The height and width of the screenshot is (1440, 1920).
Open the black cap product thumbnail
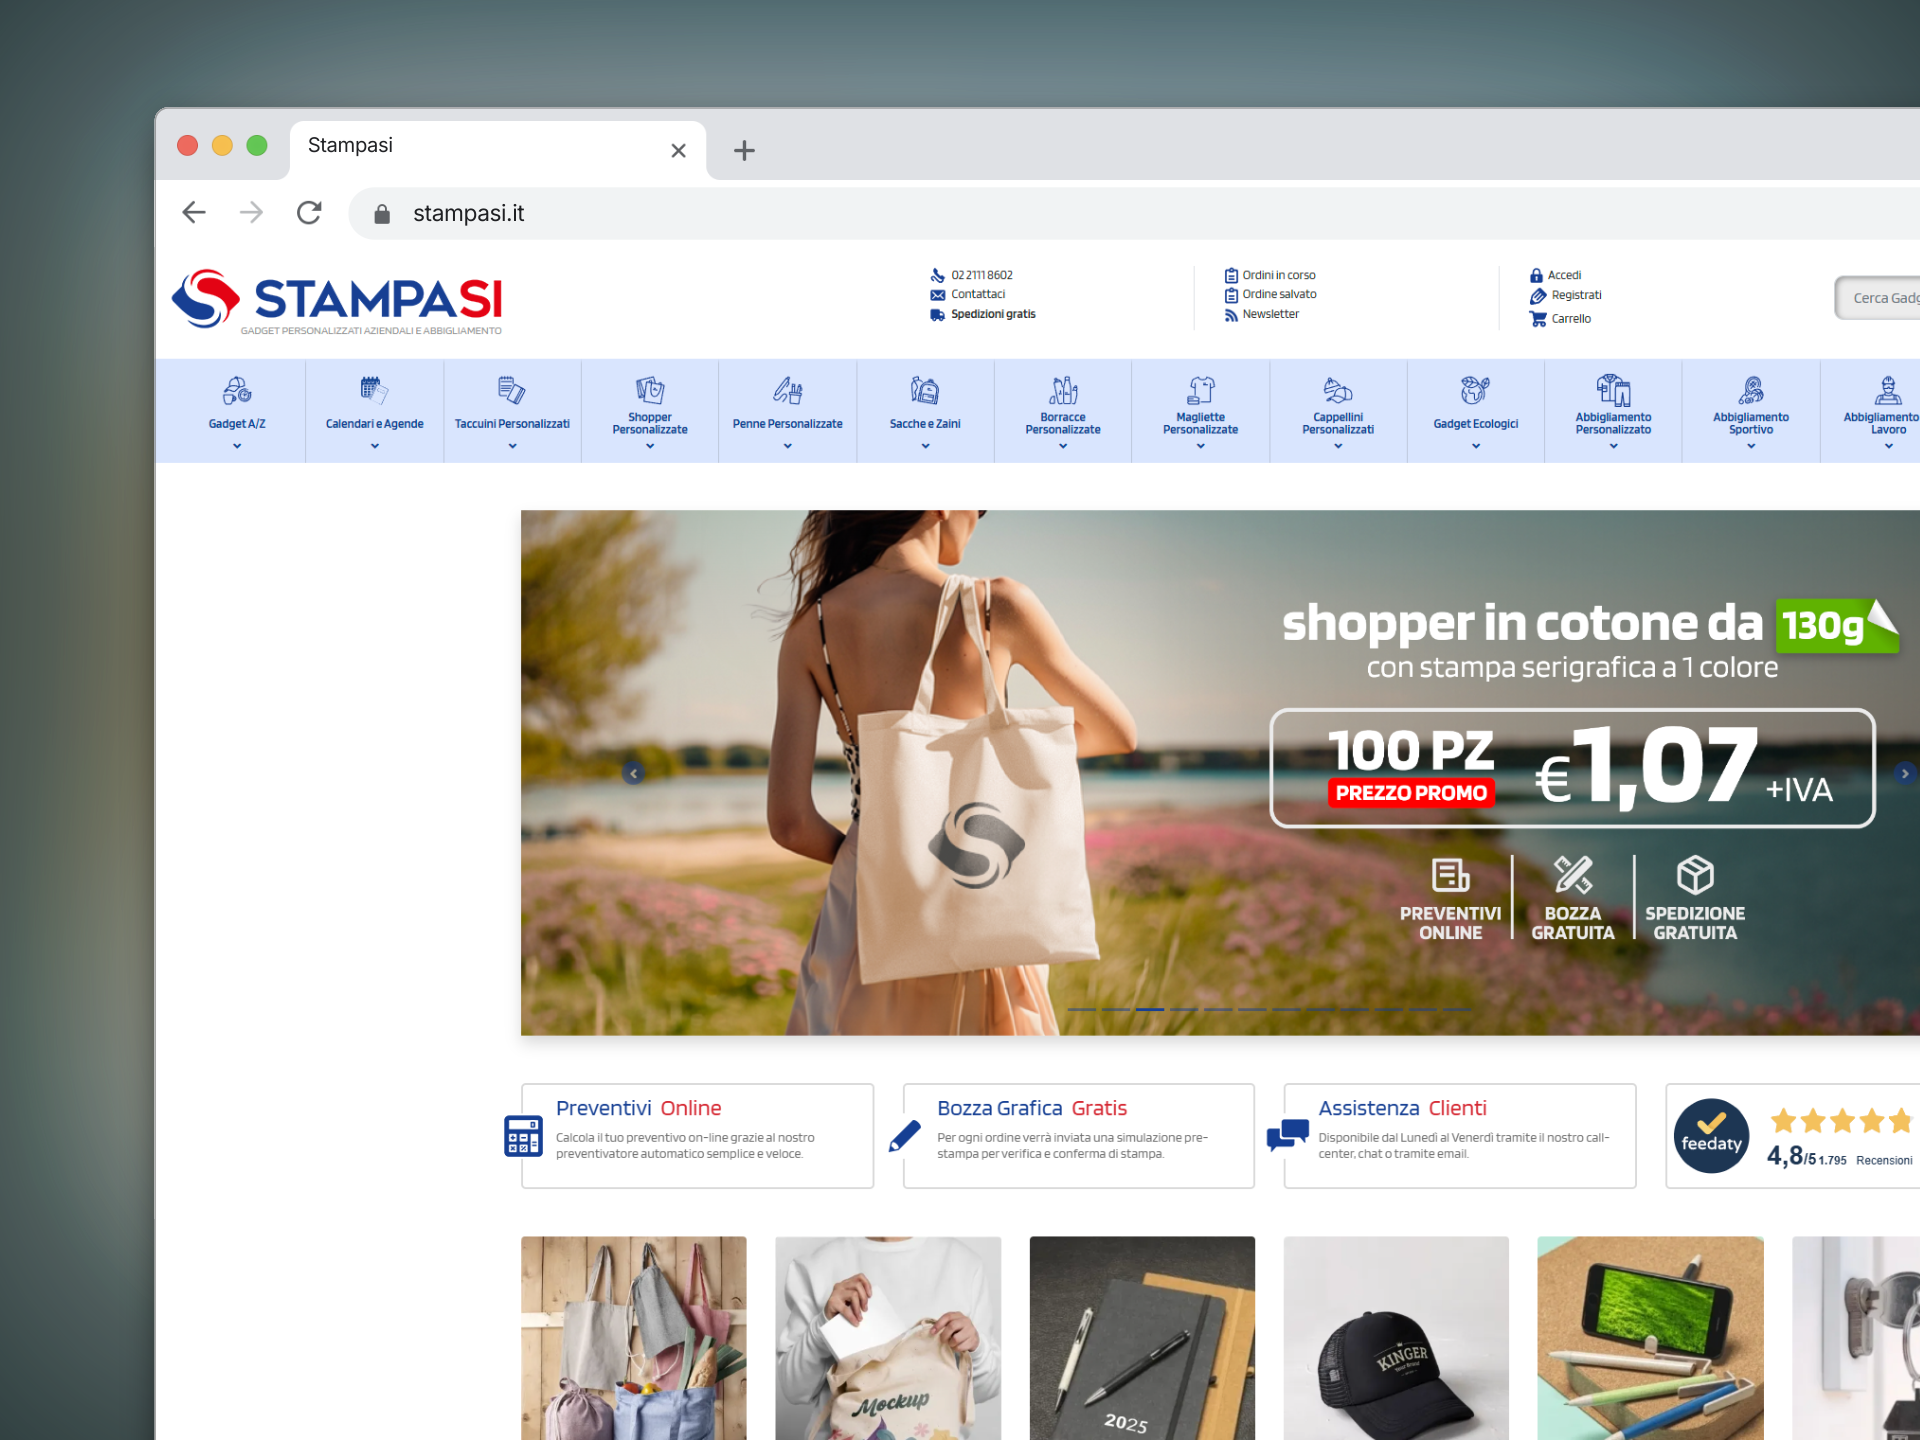point(1396,1338)
